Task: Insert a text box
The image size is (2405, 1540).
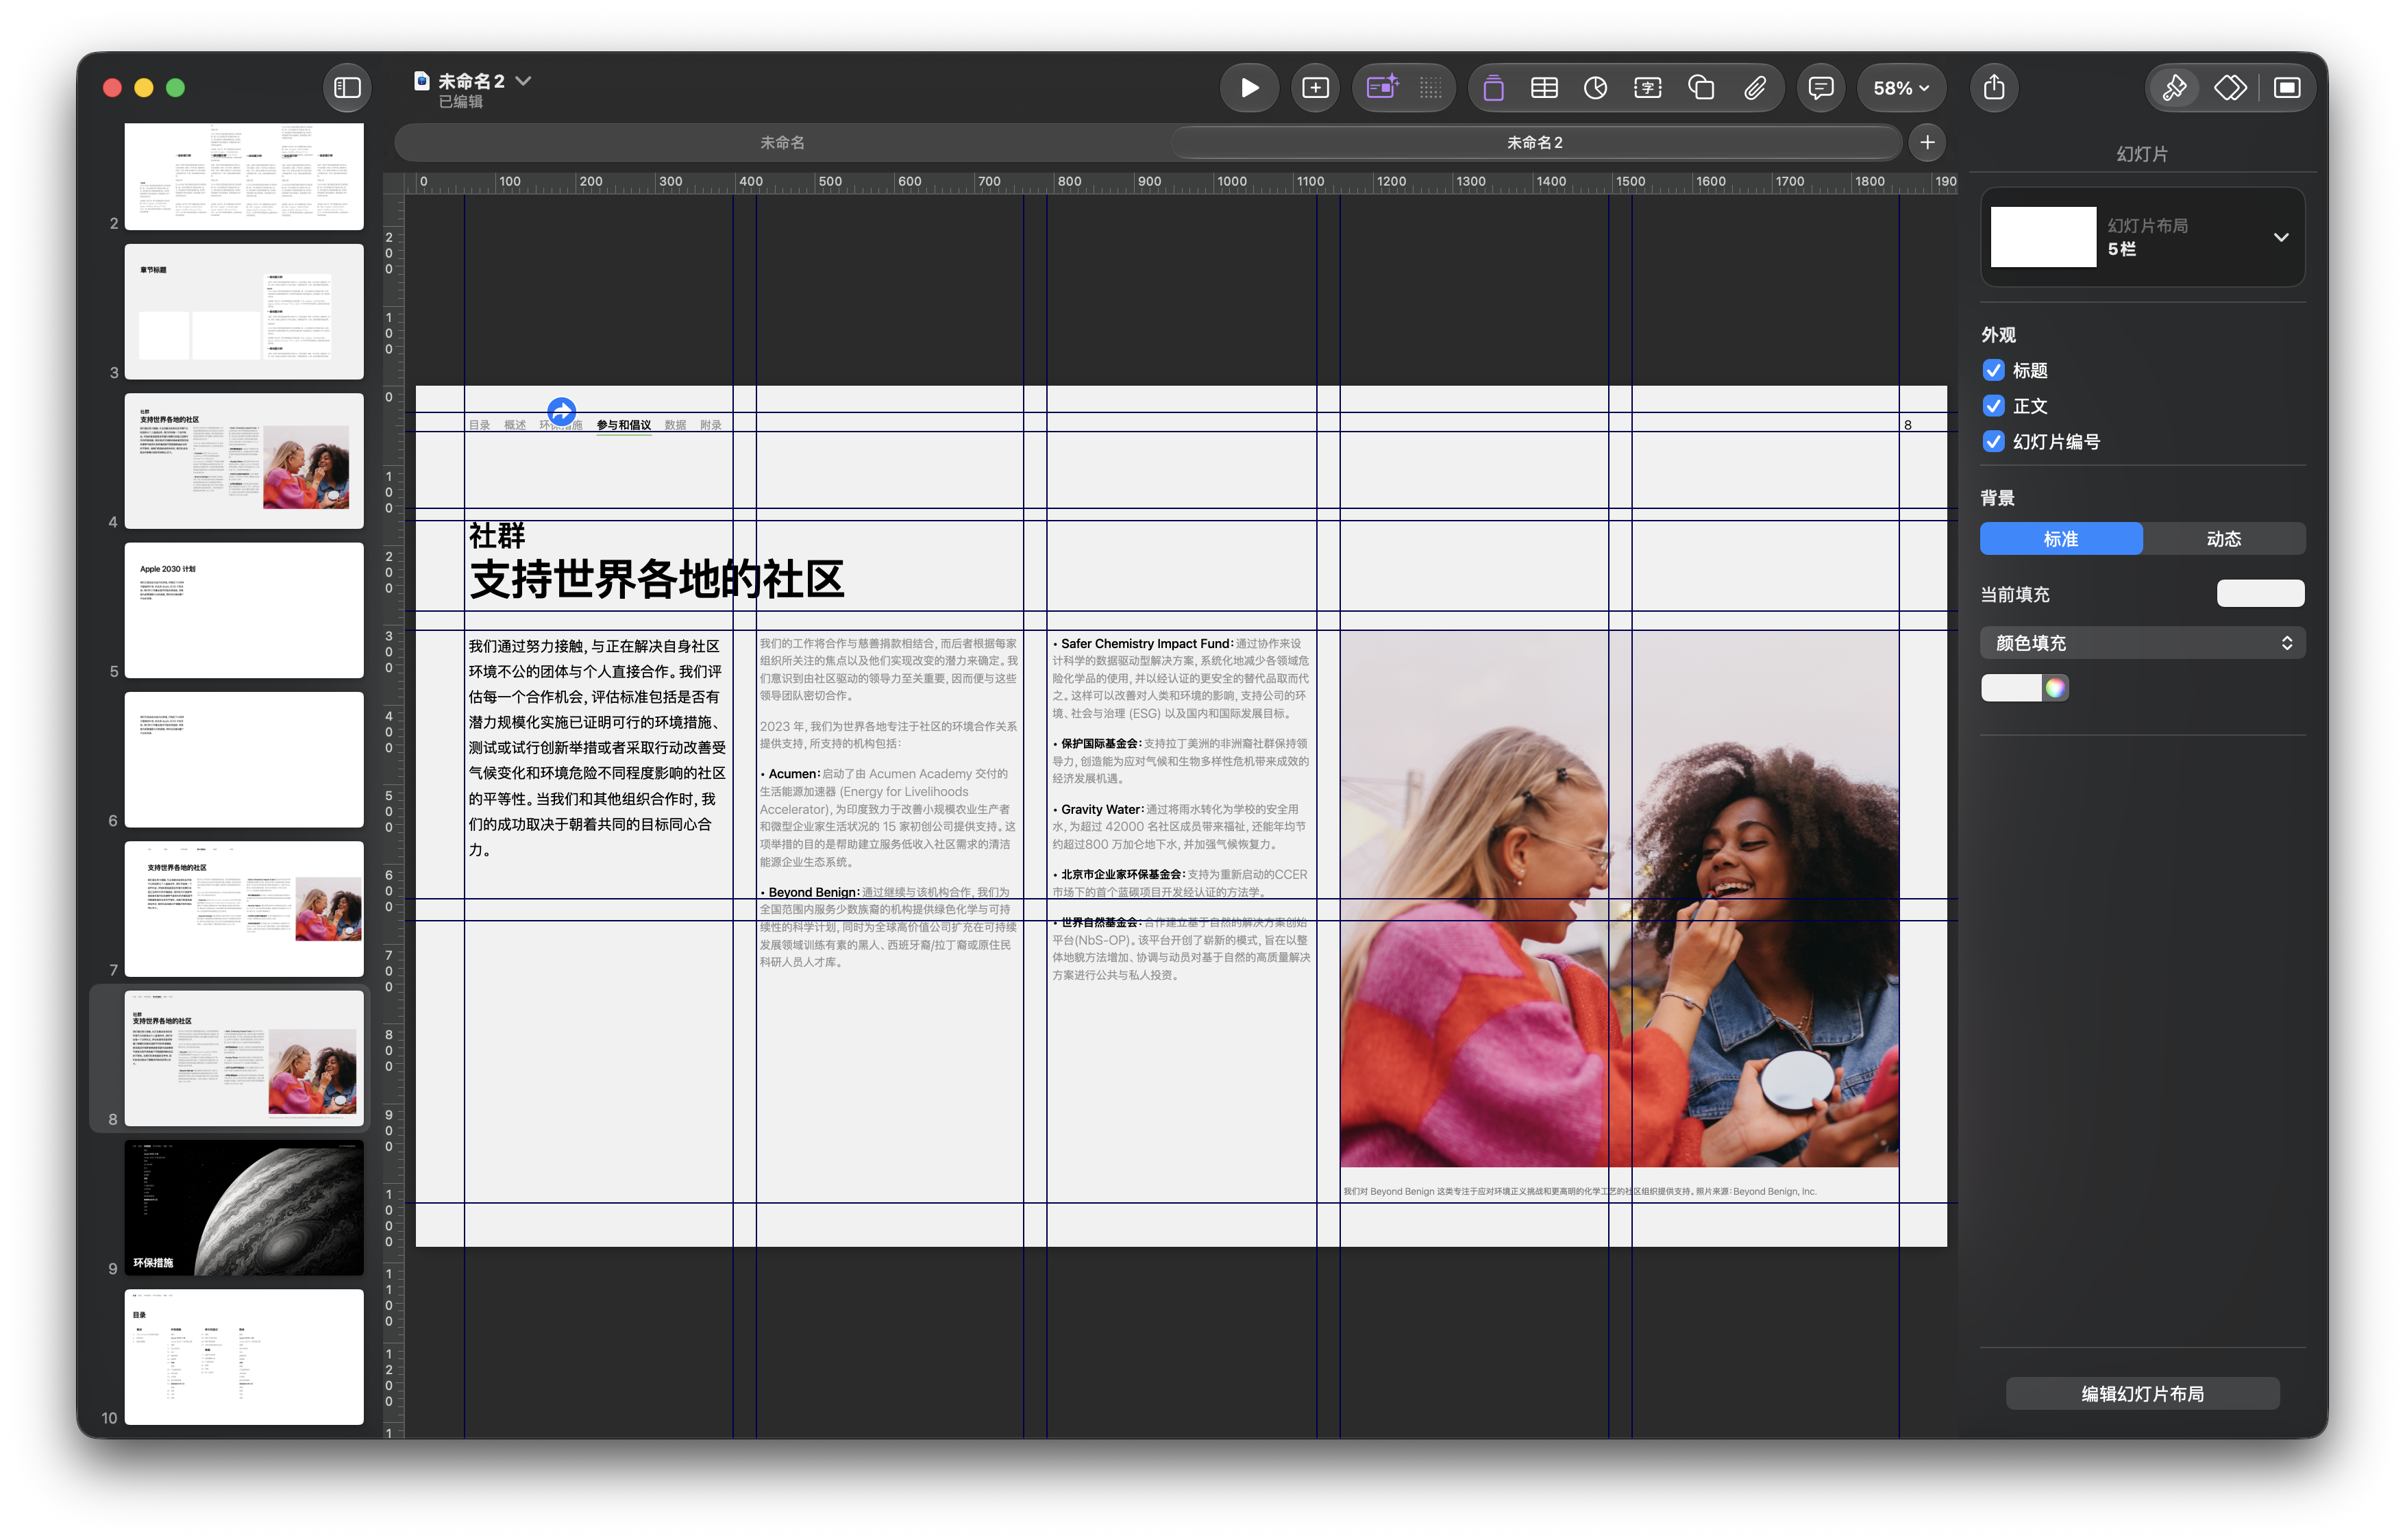Action: tap(1648, 88)
